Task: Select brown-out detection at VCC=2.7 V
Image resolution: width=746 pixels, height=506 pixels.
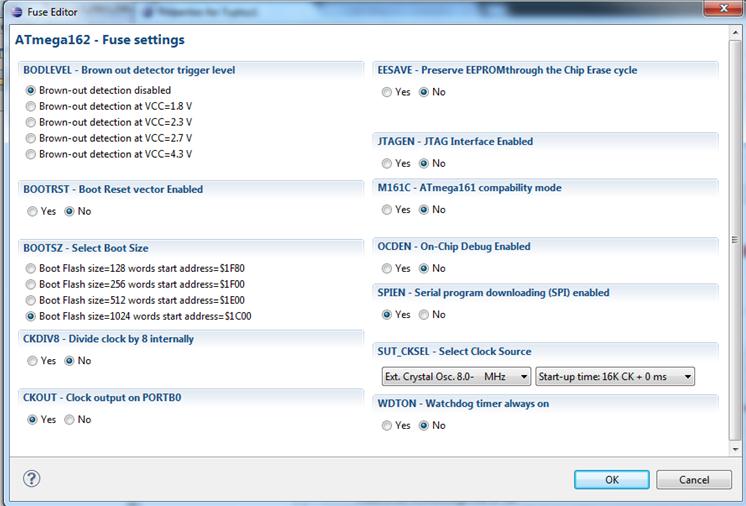Action: 31,138
